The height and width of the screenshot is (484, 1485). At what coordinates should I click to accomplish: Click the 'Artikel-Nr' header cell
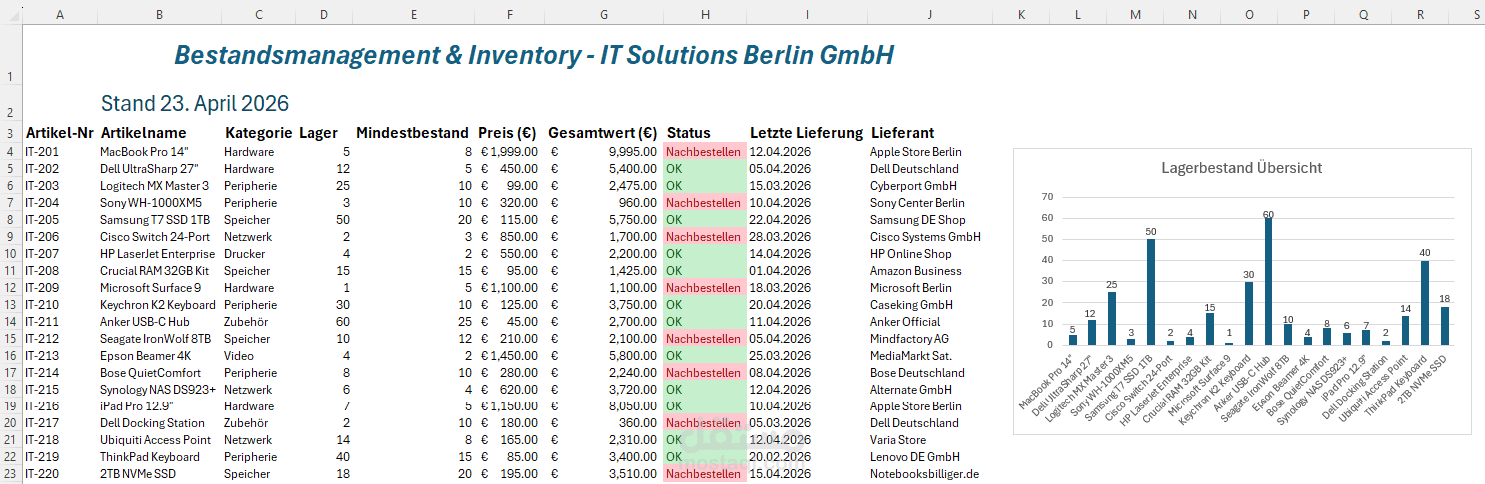click(60, 133)
